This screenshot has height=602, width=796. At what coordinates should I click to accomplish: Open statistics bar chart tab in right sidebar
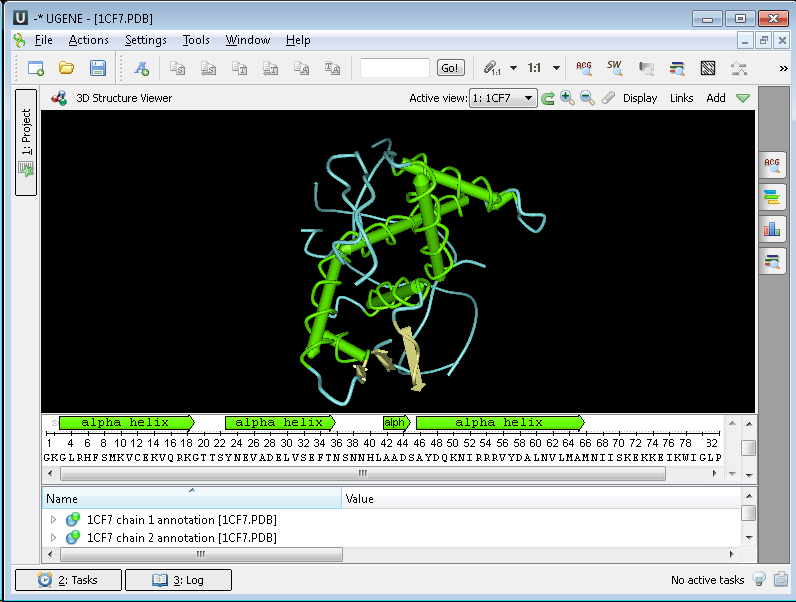(x=772, y=229)
